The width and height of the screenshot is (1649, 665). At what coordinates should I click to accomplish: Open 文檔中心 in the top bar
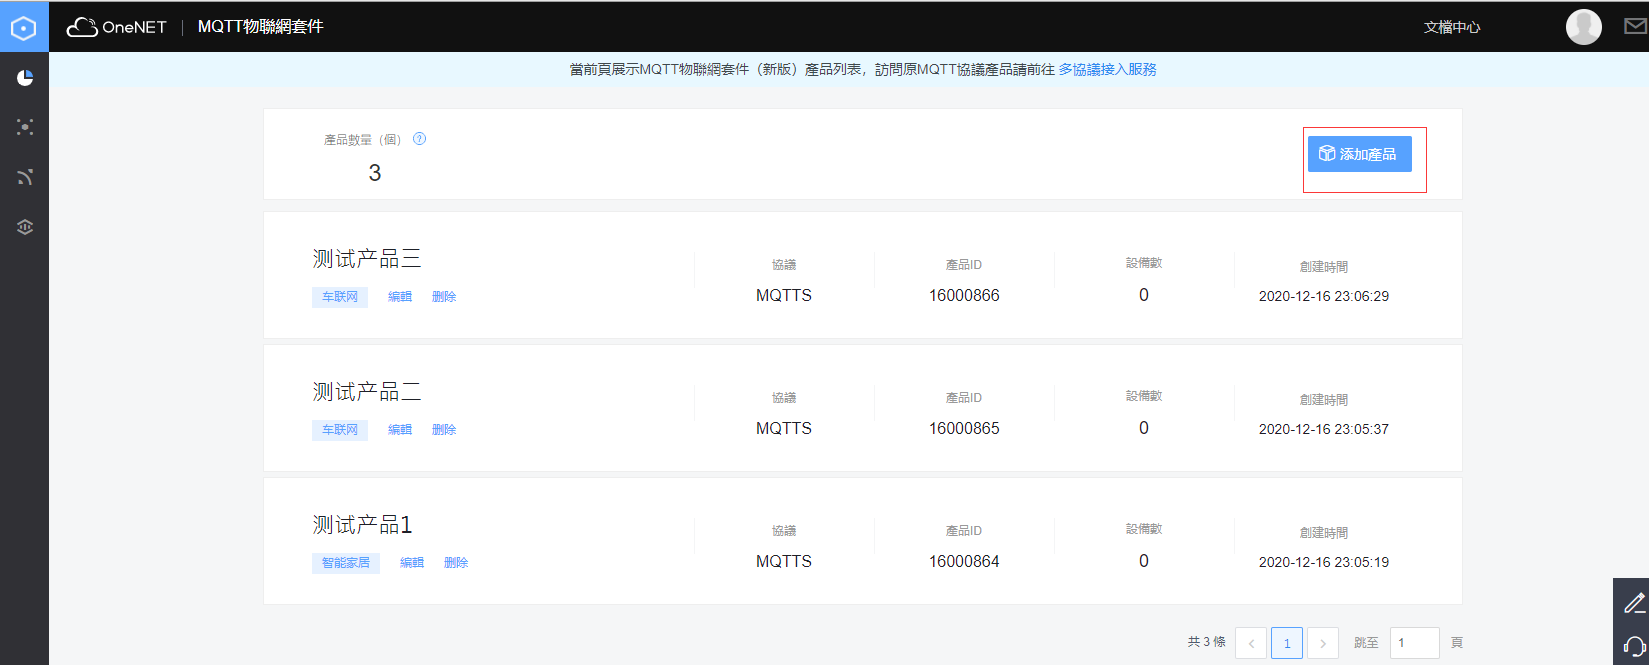point(1452,27)
